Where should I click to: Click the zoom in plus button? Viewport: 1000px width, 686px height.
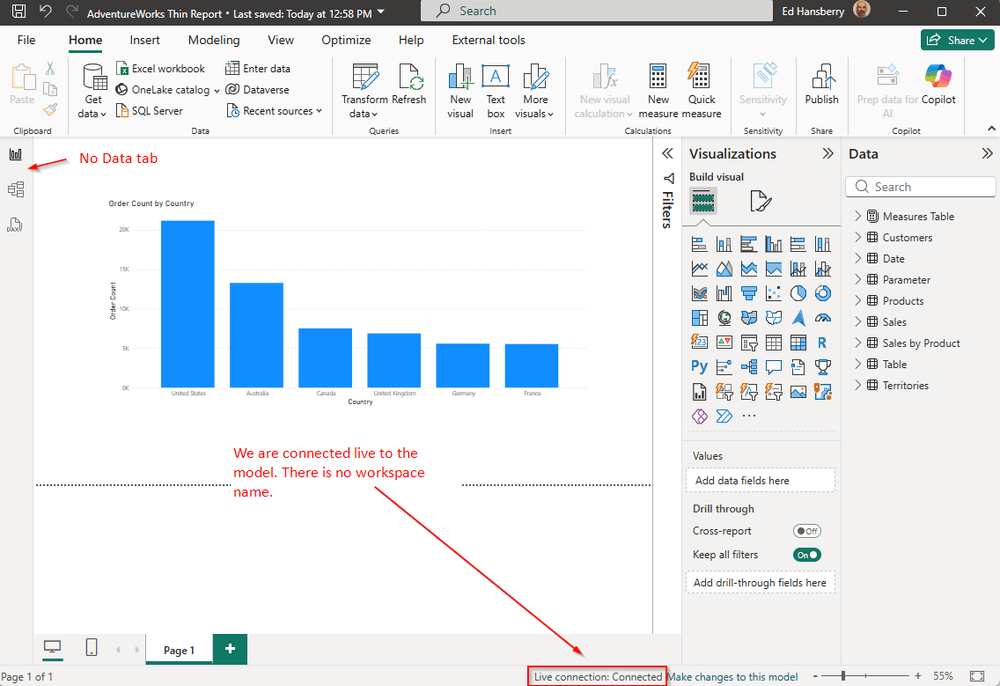coord(918,676)
